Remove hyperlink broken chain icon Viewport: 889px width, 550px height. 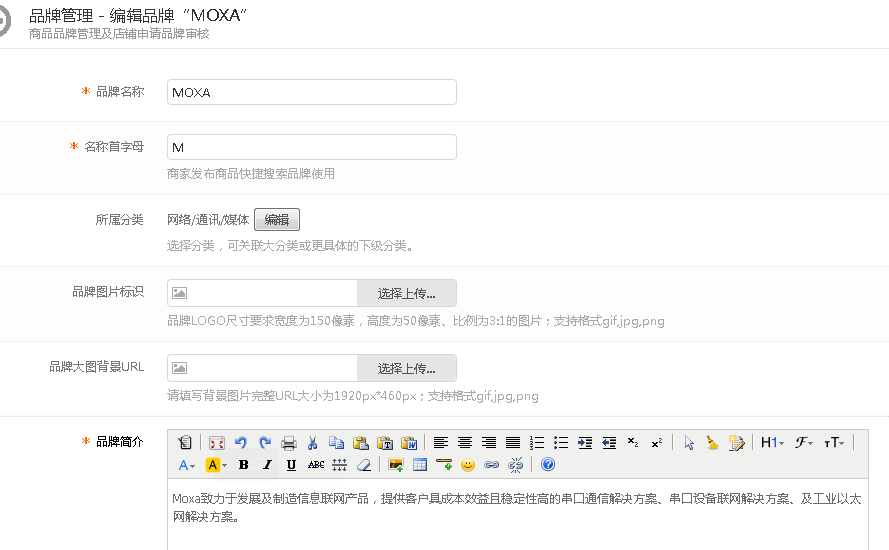[516, 466]
